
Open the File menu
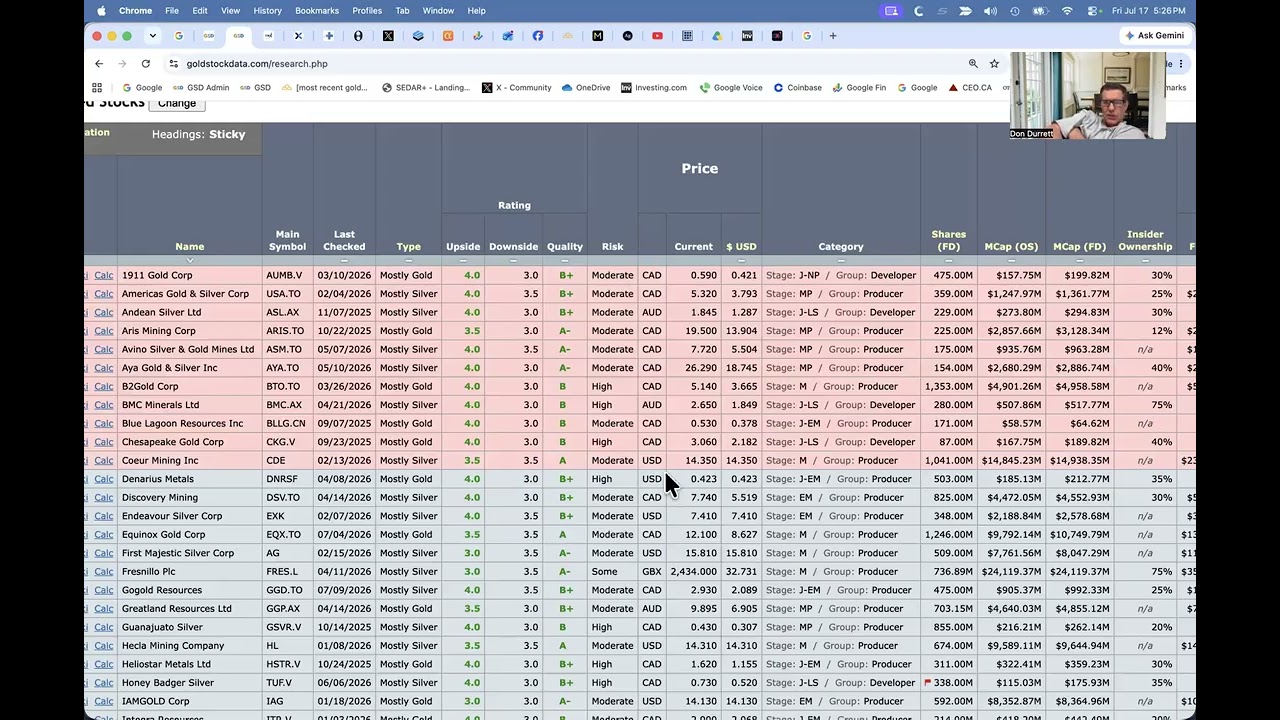click(172, 11)
